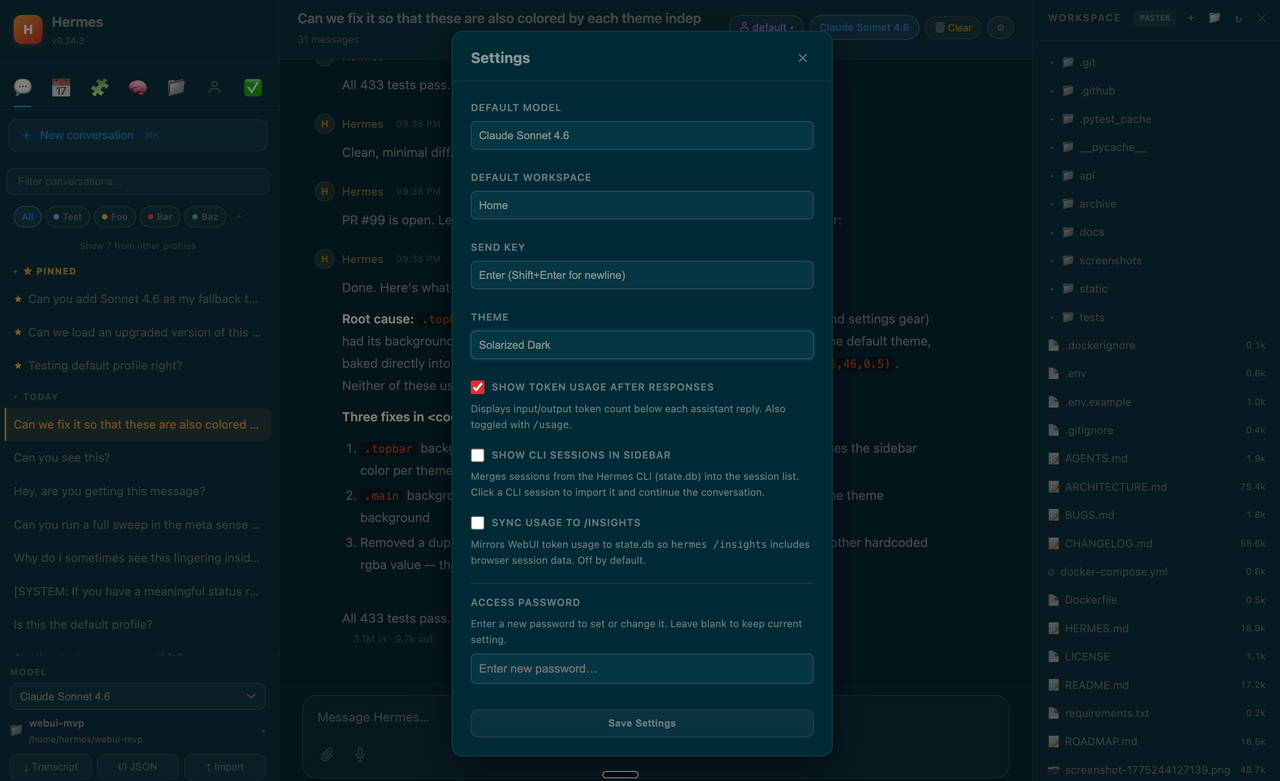The height and width of the screenshot is (781, 1280).
Task: Export conversation as JSON
Action: (x=138, y=767)
